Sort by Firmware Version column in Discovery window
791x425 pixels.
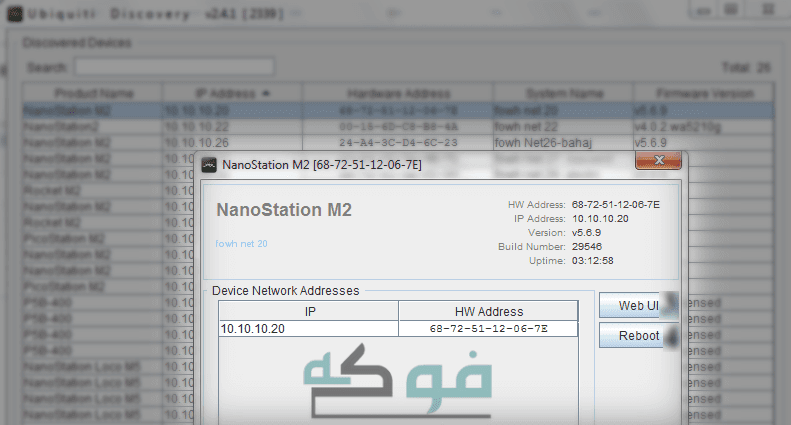pos(704,93)
